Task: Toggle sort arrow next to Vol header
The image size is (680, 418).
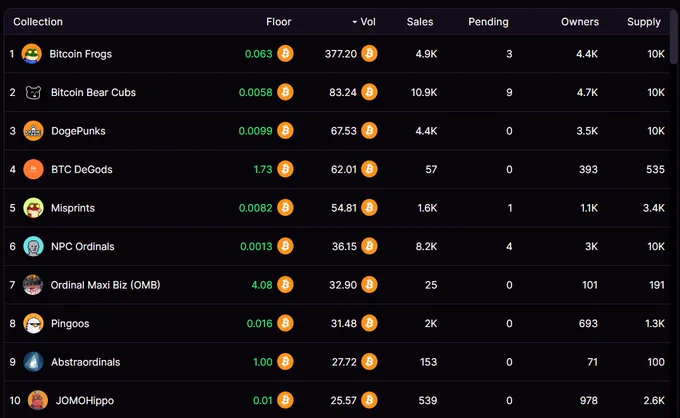Action: [354, 22]
